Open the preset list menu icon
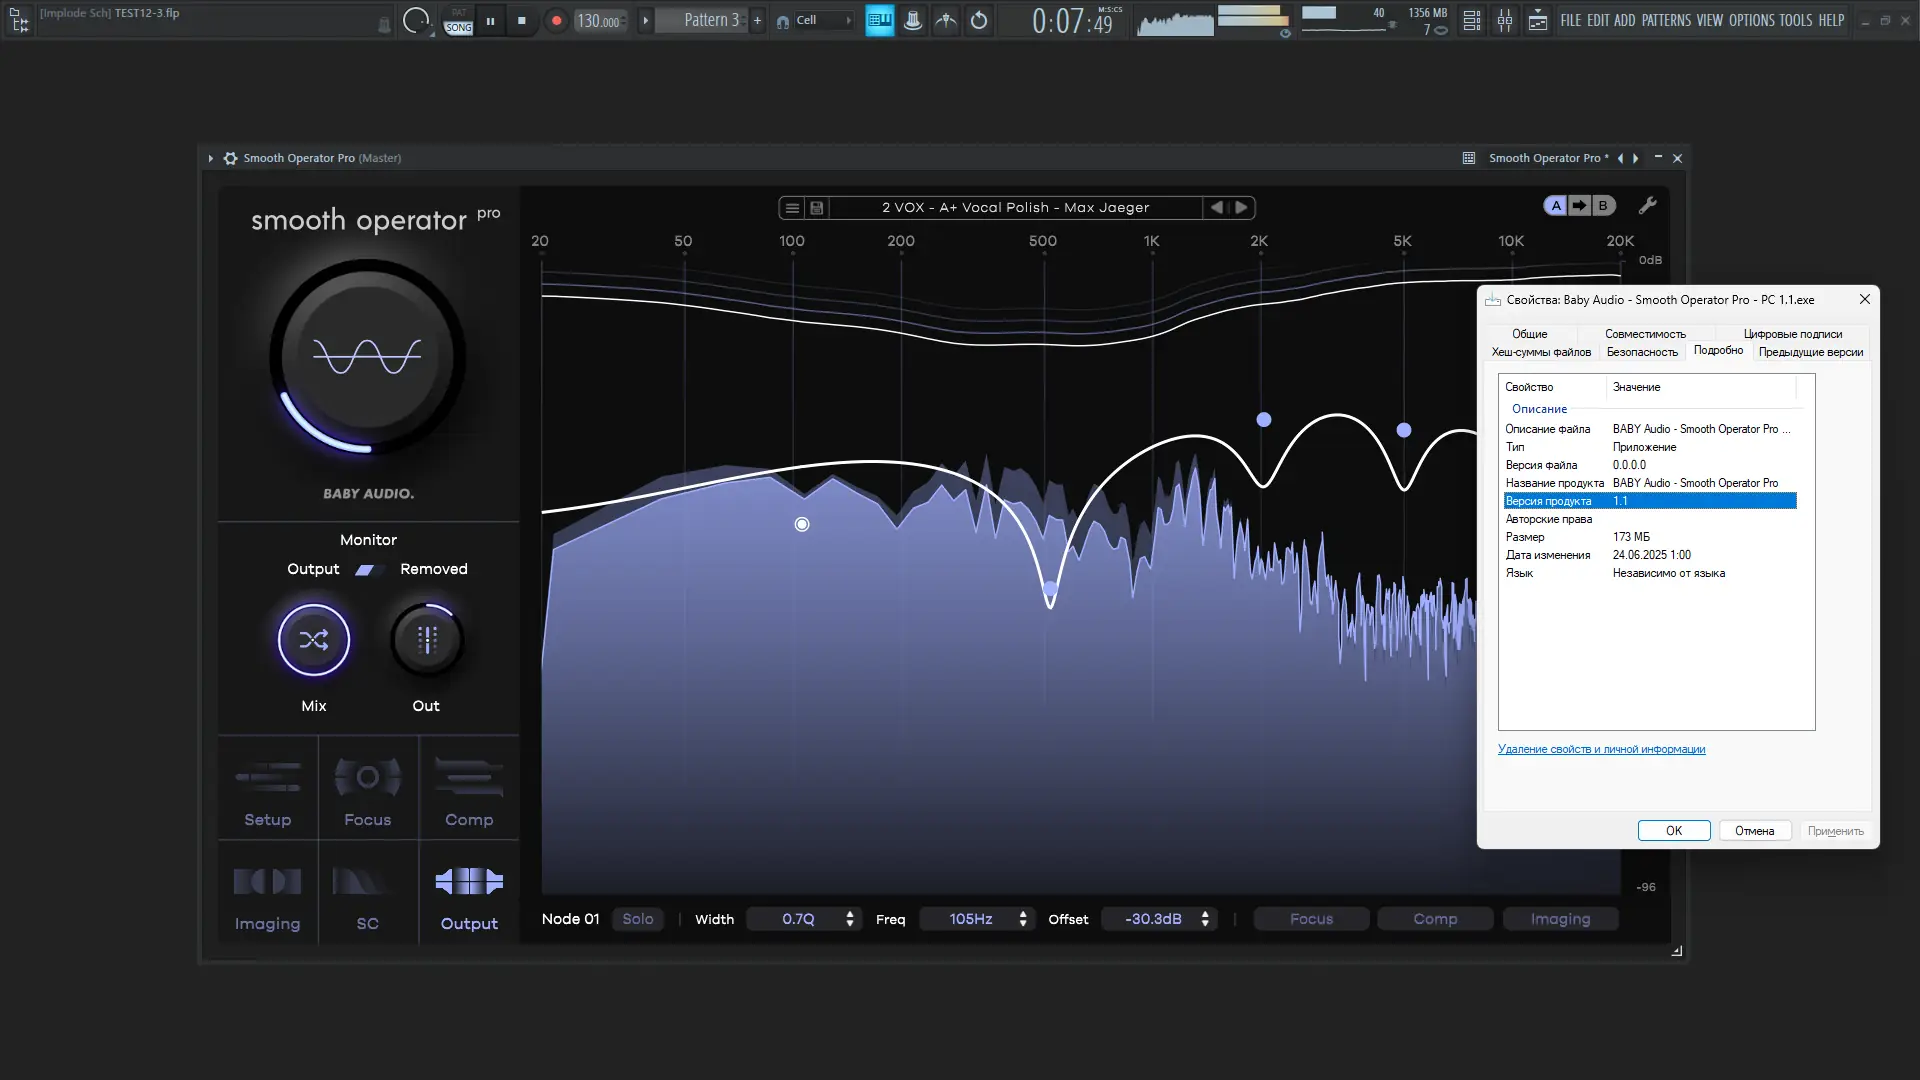Viewport: 1920px width, 1080px height. [792, 208]
